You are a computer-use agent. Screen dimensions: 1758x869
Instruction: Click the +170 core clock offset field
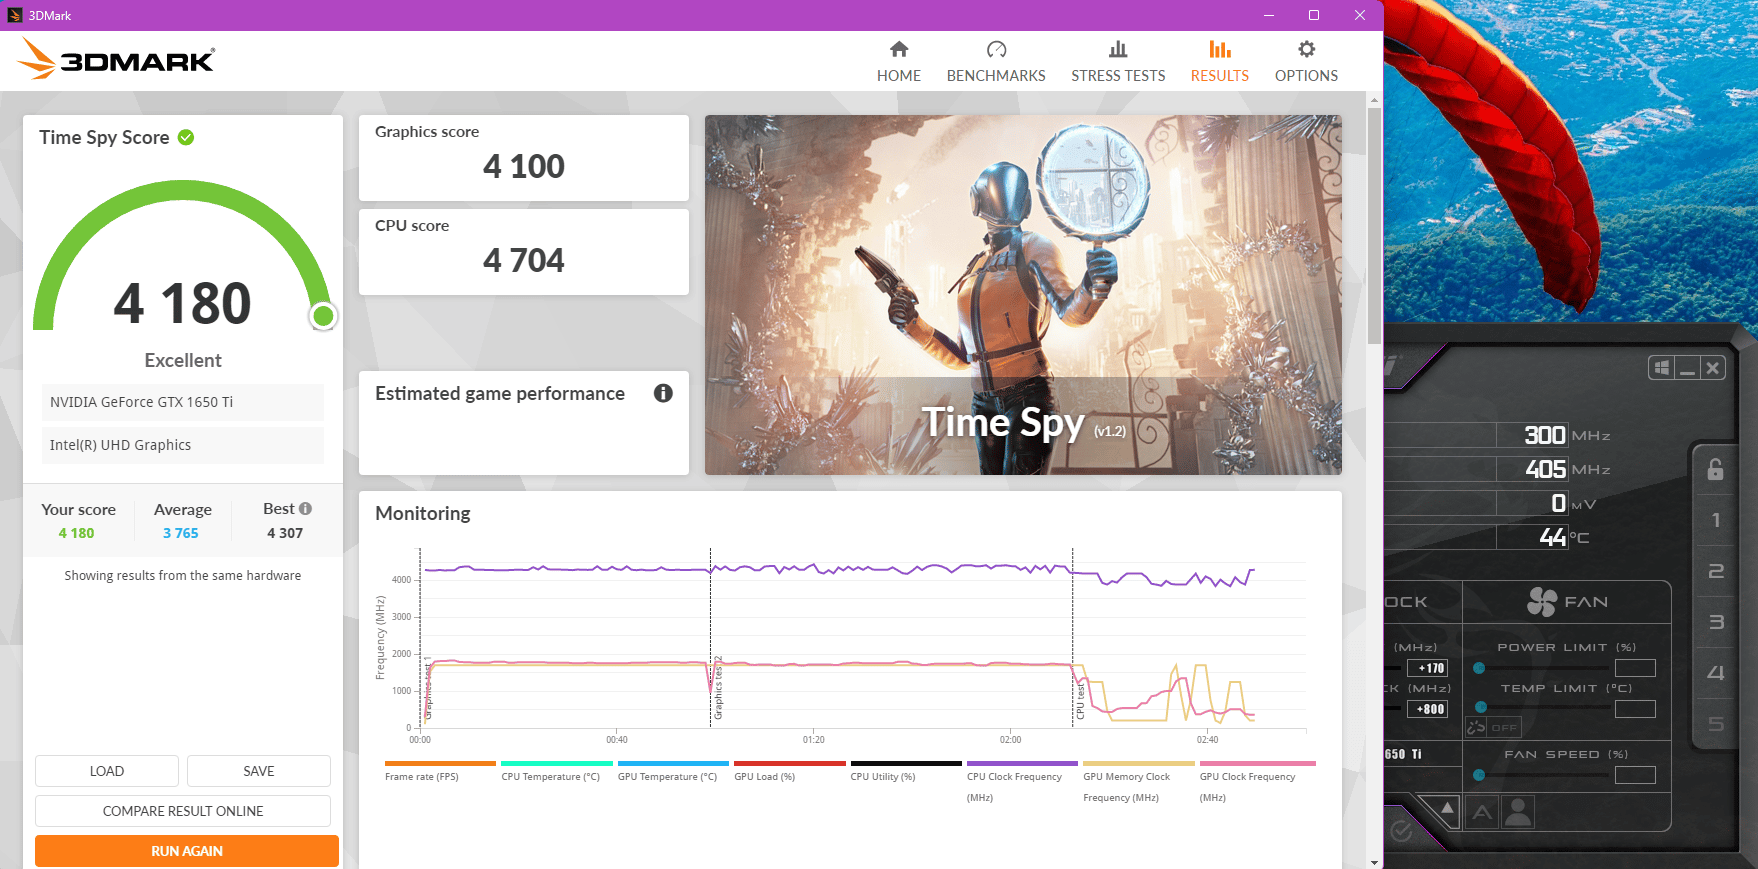1427,668
